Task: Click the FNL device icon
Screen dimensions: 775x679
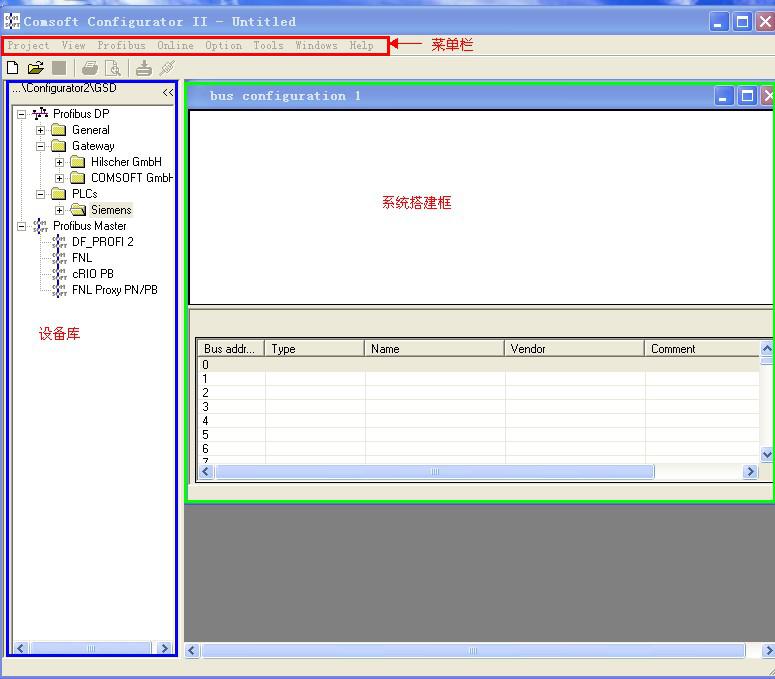Action: click(59, 257)
